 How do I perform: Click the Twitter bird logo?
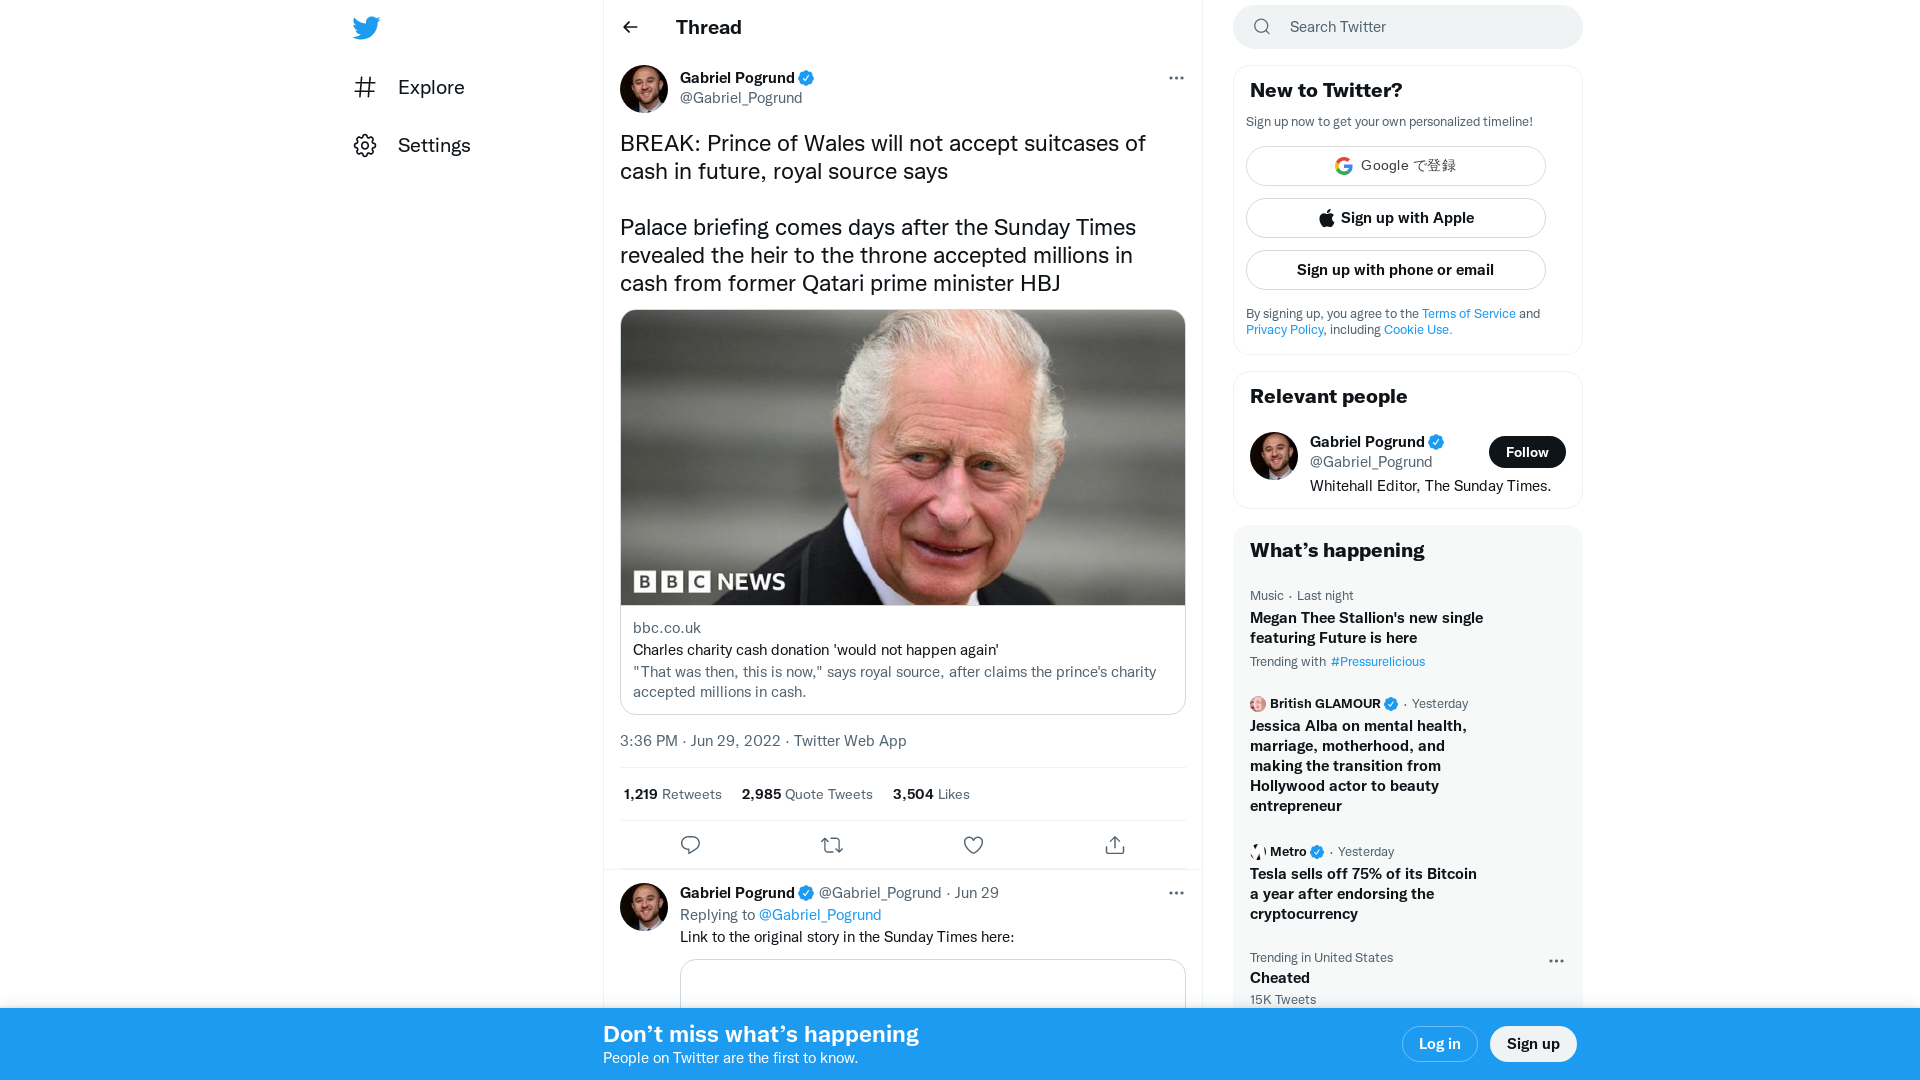tap(366, 27)
